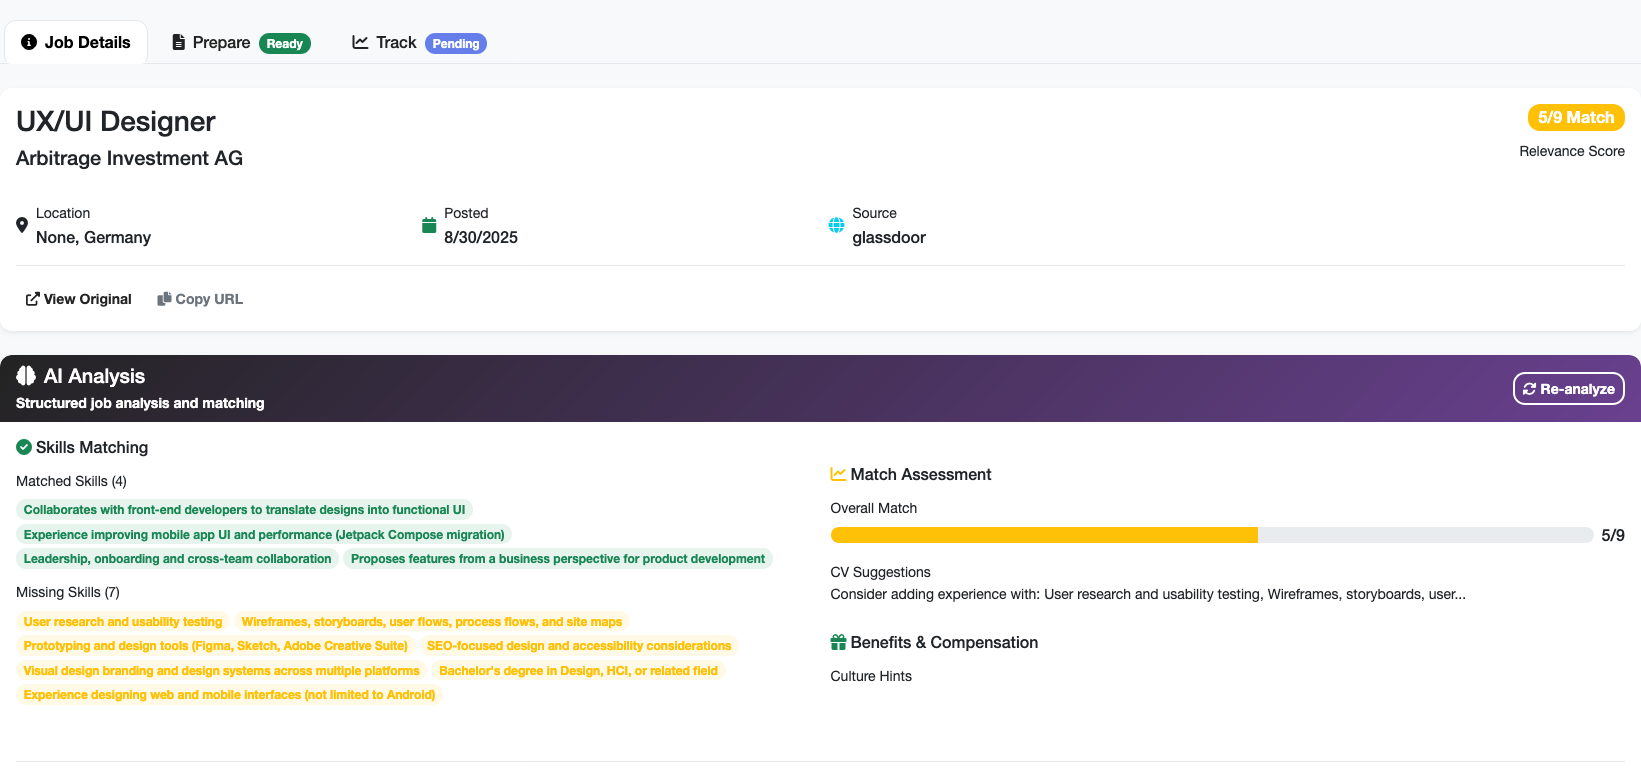Click the truncated CV Suggestions text
1641x775 pixels.
click(1147, 594)
